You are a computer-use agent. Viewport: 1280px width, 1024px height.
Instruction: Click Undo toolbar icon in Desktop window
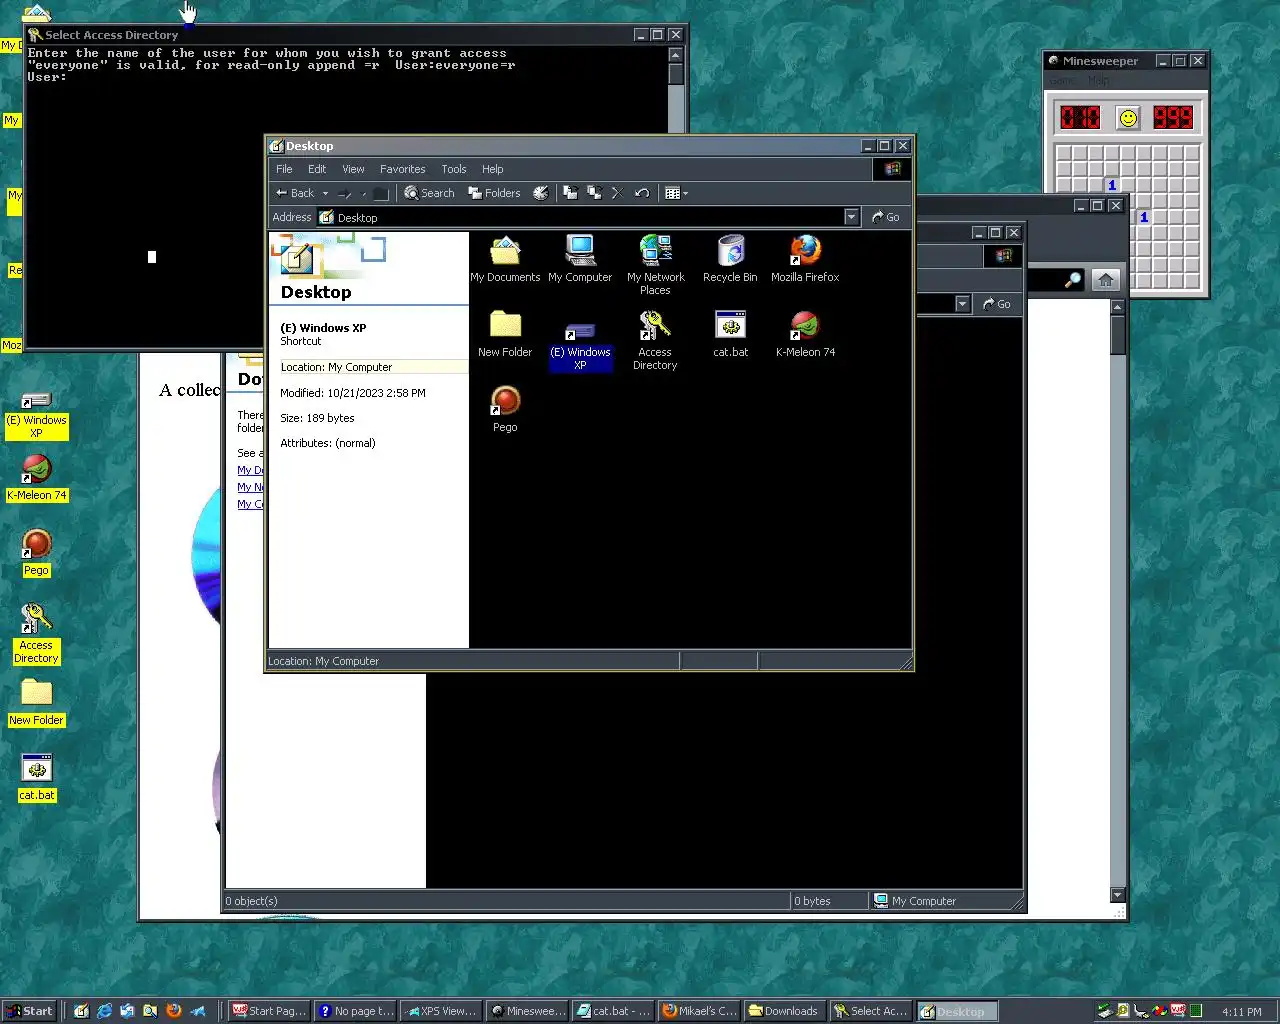(x=642, y=193)
